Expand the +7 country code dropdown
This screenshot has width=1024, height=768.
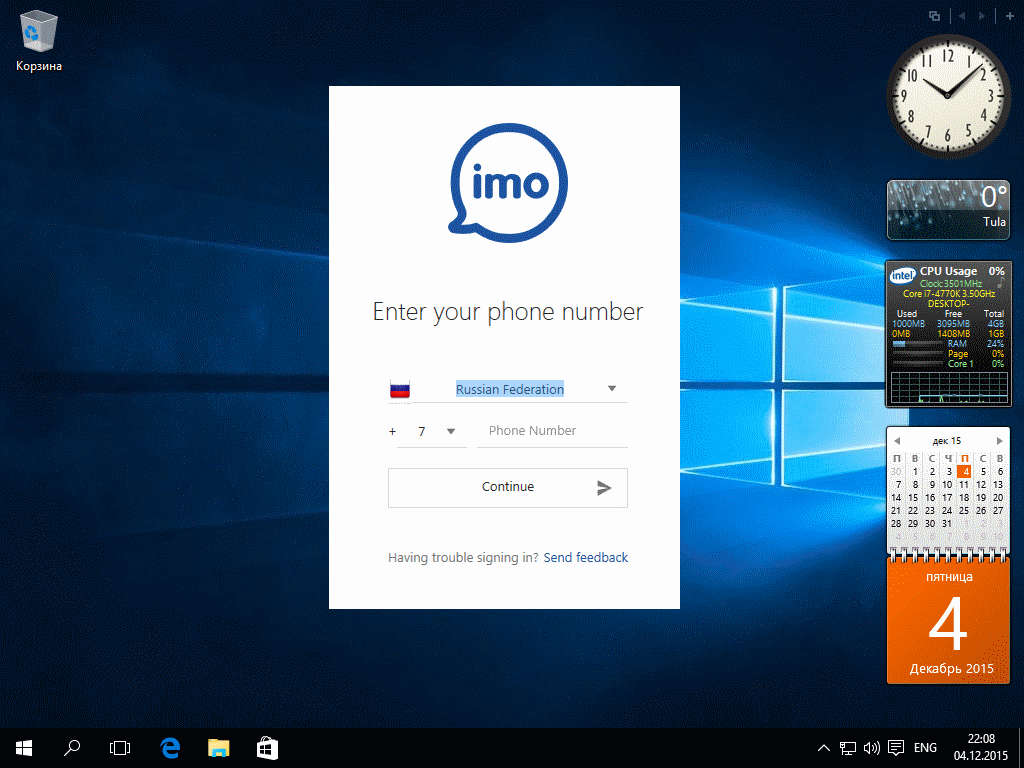point(451,431)
